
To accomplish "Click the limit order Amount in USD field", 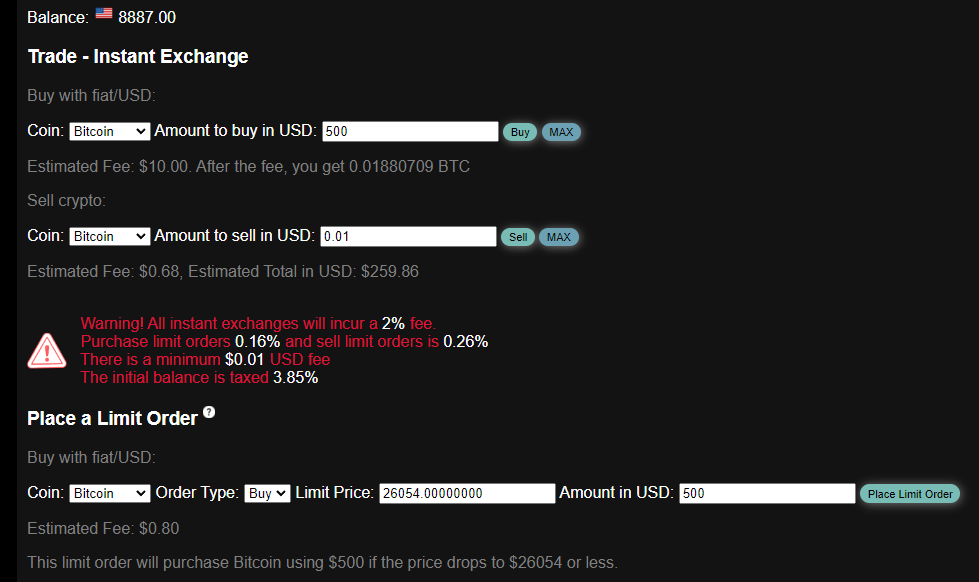I will [x=767, y=493].
